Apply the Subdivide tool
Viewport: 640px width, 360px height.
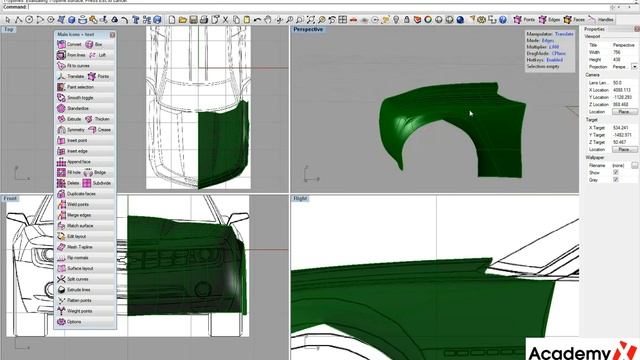[98, 183]
